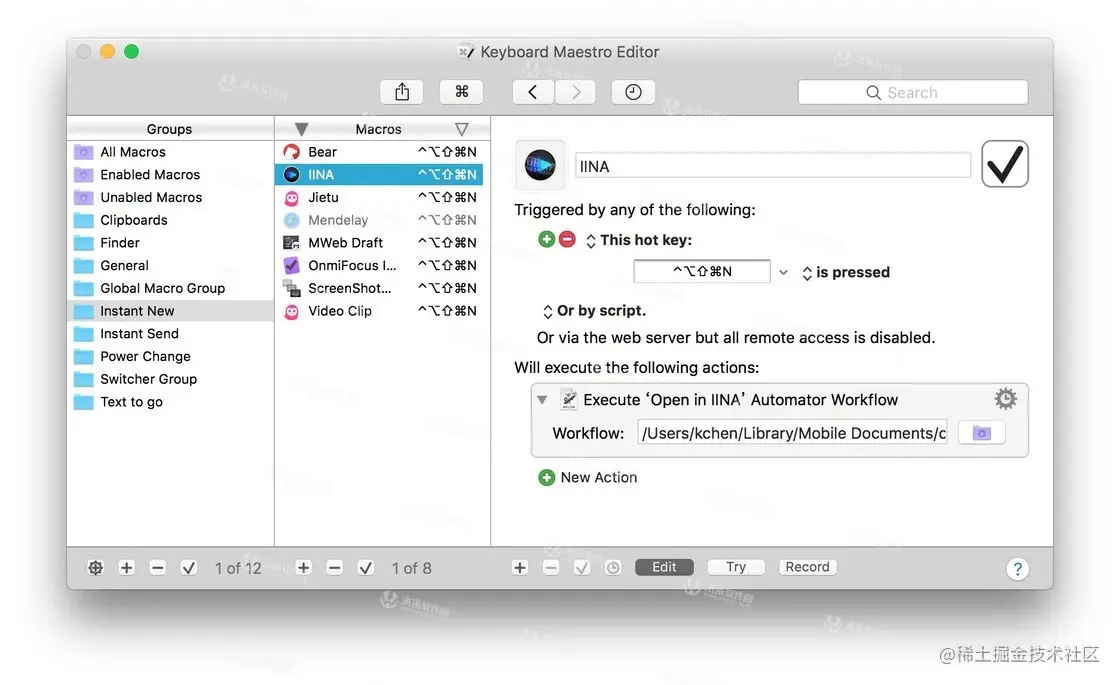
Task: Go forward with the right chevron button
Action: (x=575, y=92)
